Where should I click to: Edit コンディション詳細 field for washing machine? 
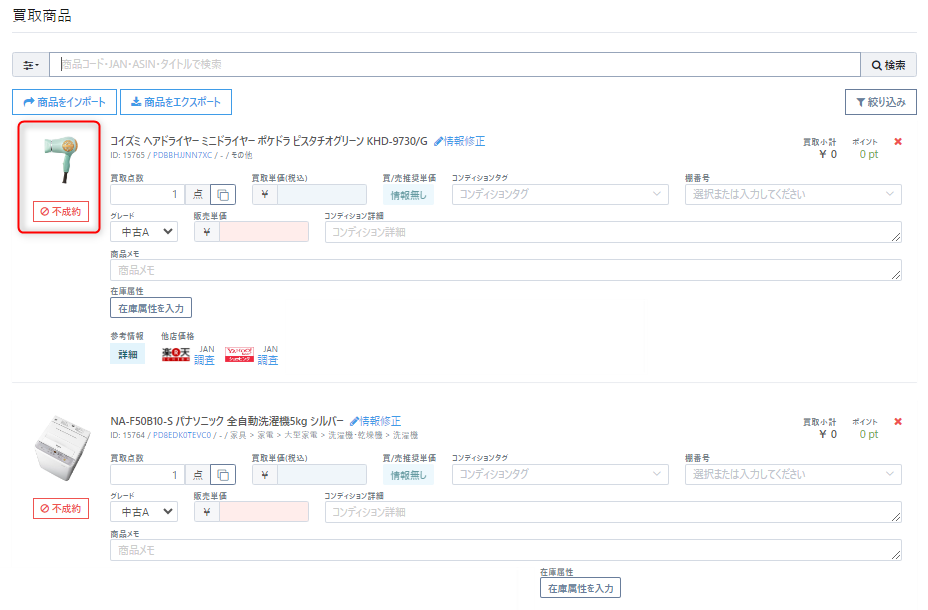(613, 512)
